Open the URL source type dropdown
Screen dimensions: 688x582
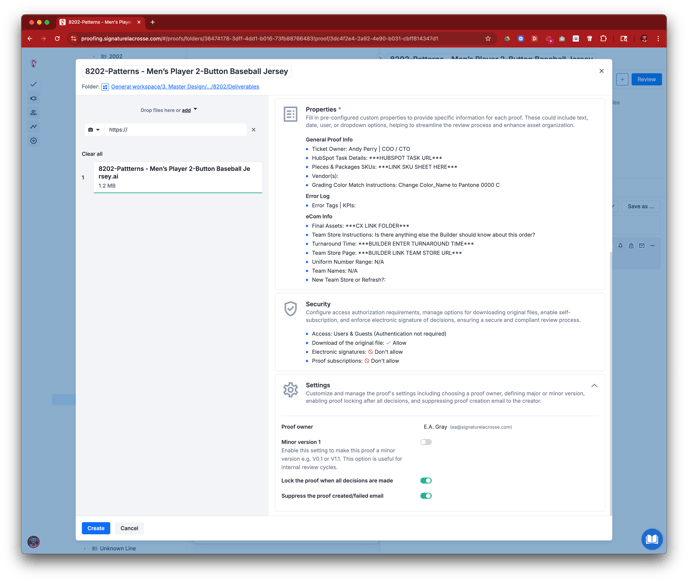click(94, 130)
